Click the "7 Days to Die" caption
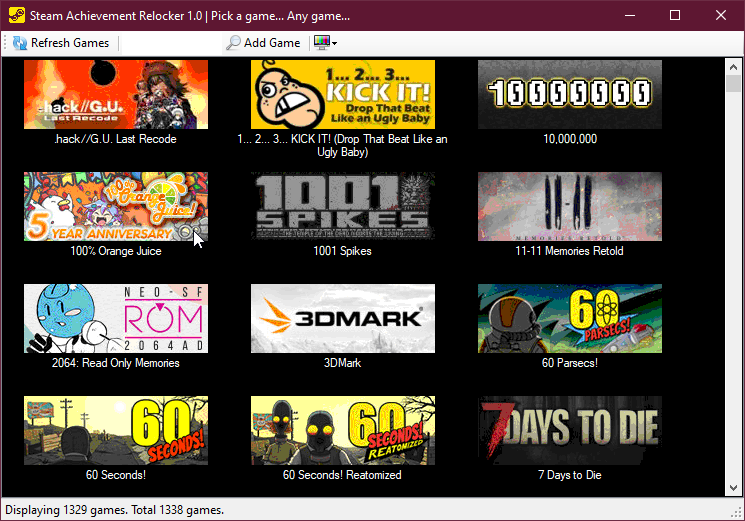This screenshot has width=745, height=521. [570, 475]
